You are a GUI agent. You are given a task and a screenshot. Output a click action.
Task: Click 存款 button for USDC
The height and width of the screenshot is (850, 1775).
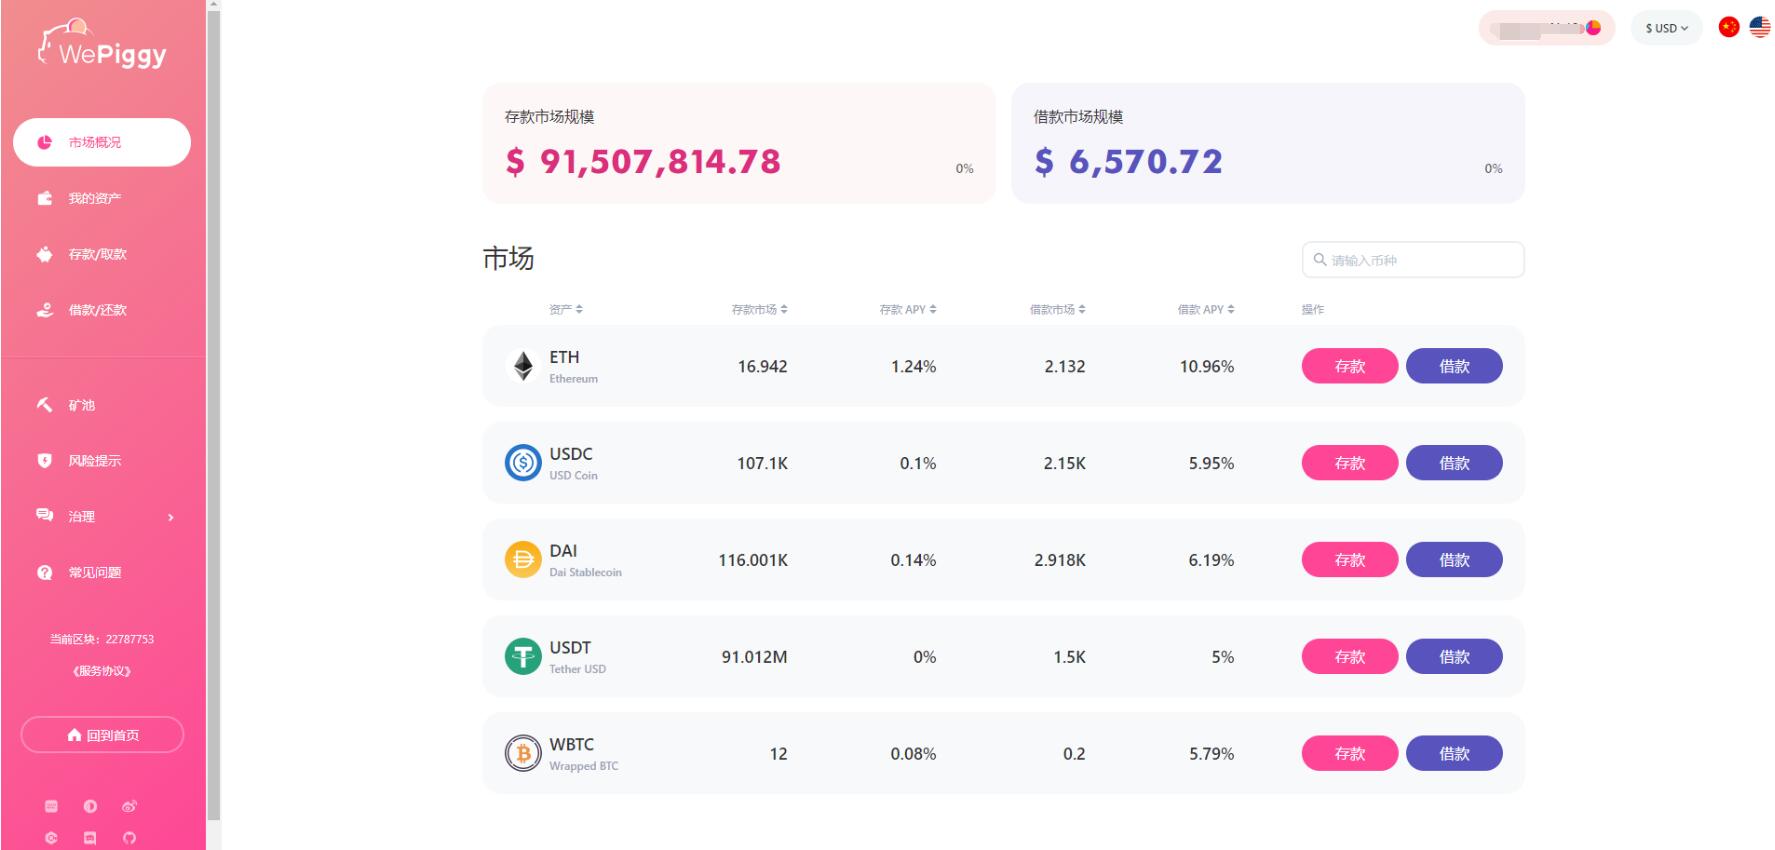coord(1349,463)
